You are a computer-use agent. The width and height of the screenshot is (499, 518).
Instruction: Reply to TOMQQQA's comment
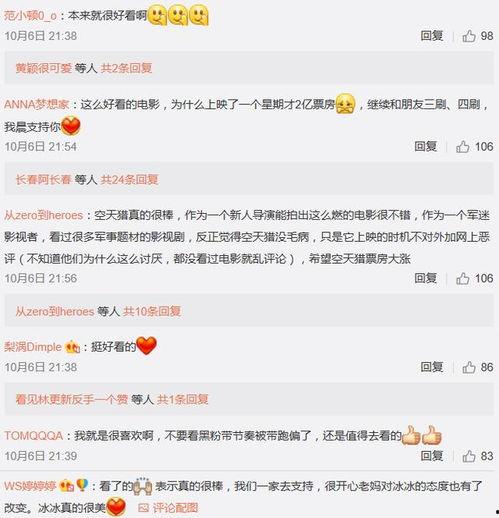point(432,456)
